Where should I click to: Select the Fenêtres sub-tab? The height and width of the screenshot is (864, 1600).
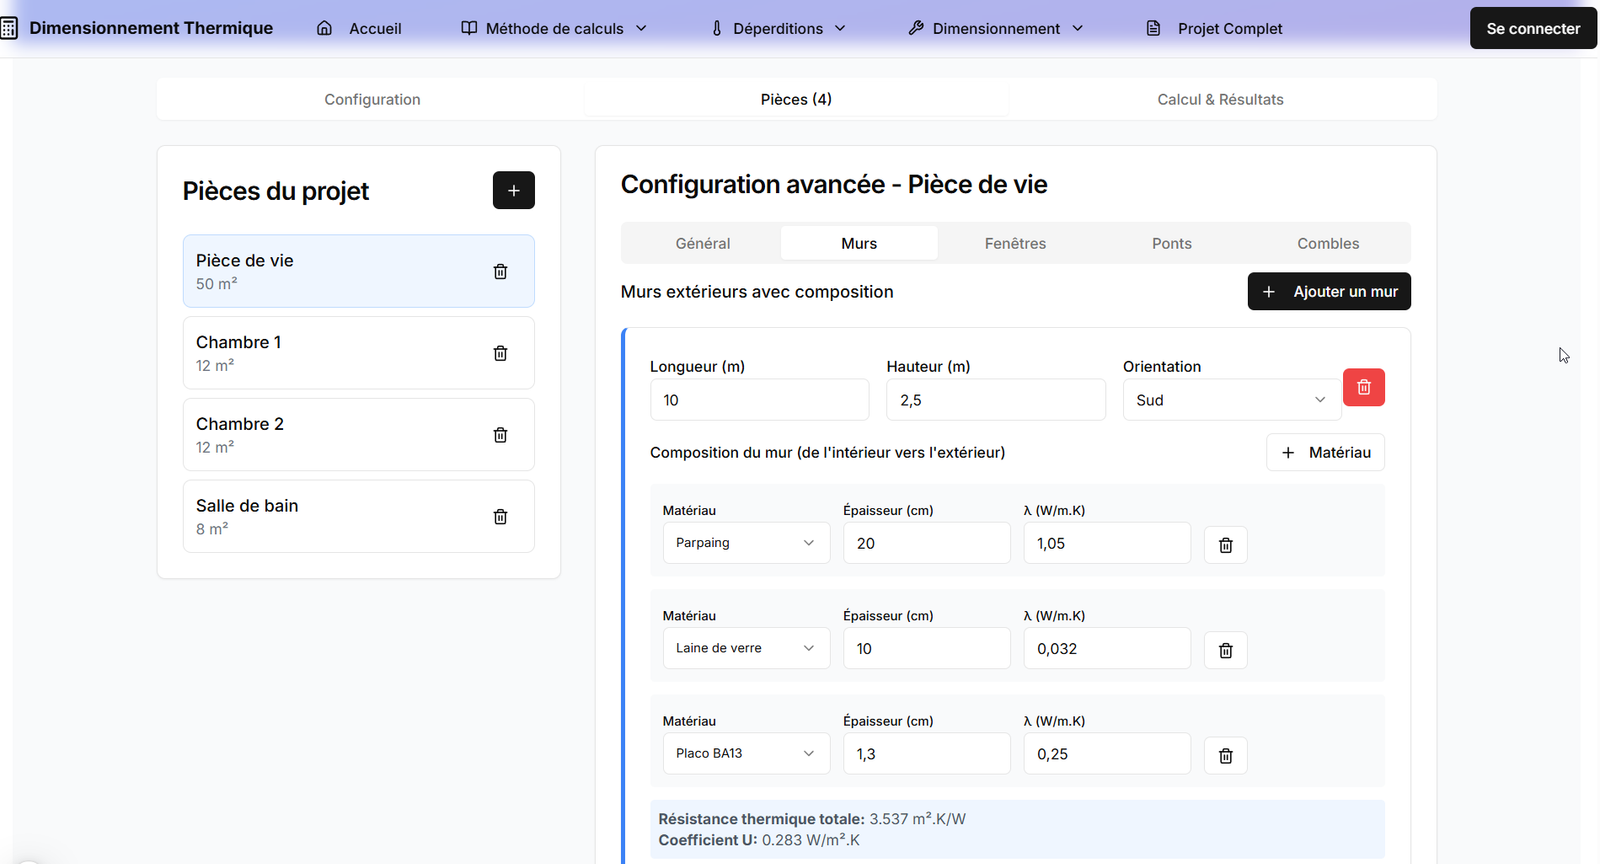point(1015,243)
